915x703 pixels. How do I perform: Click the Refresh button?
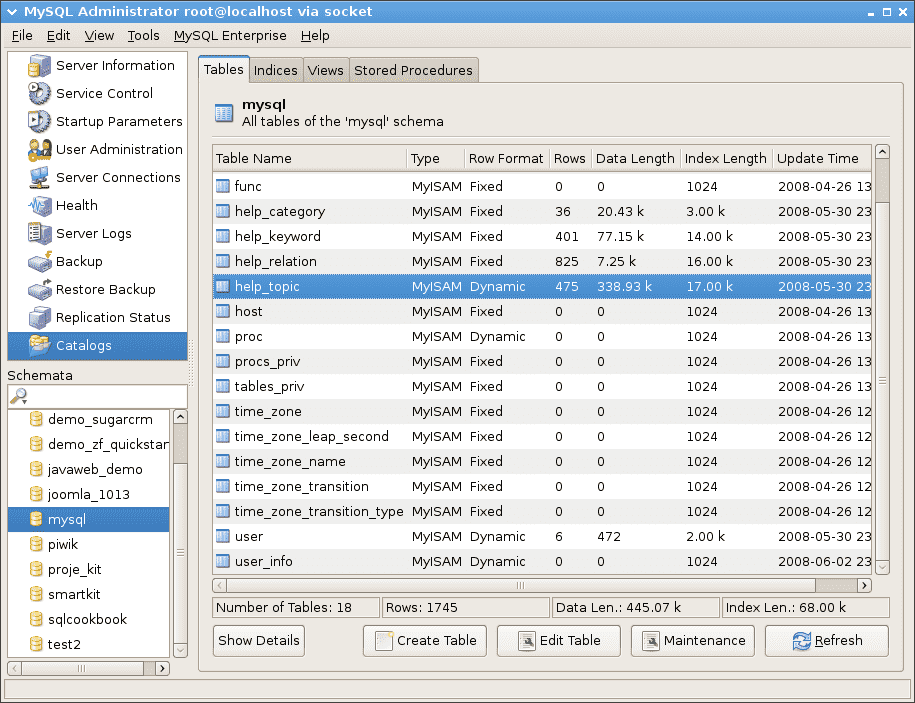pyautogui.click(x=827, y=641)
